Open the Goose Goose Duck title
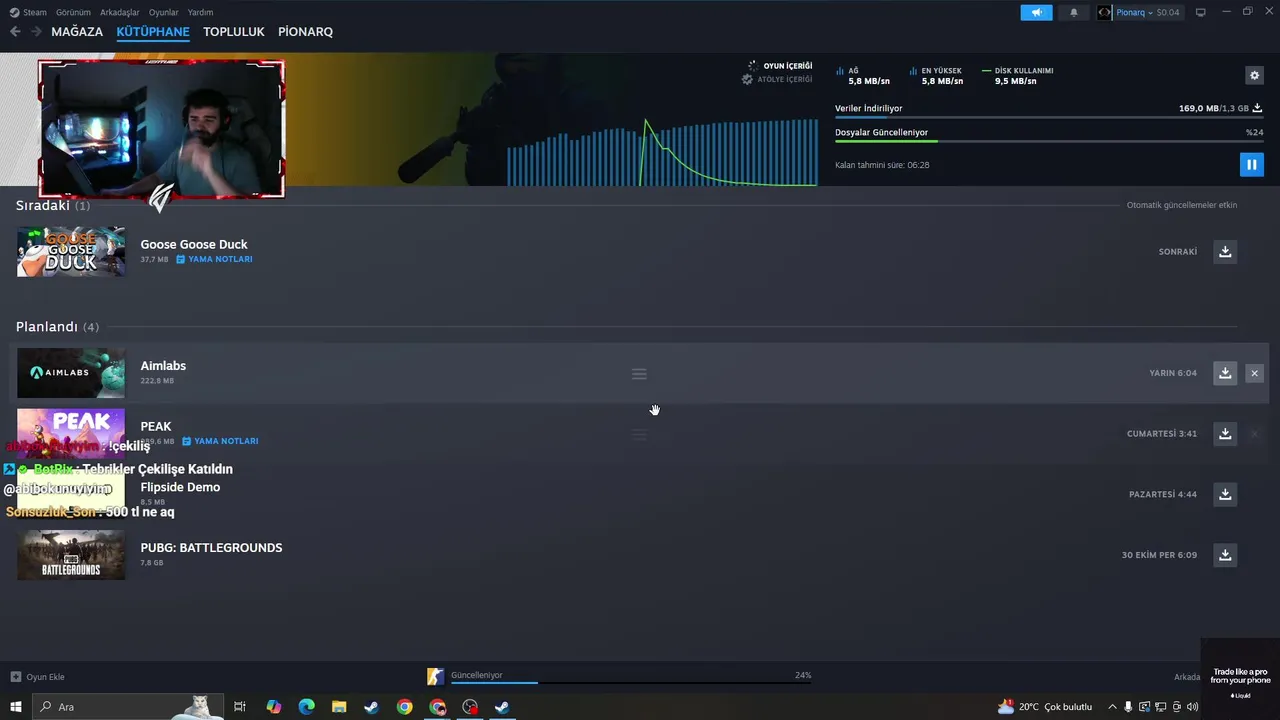The image size is (1280, 720). pyautogui.click(x=194, y=244)
